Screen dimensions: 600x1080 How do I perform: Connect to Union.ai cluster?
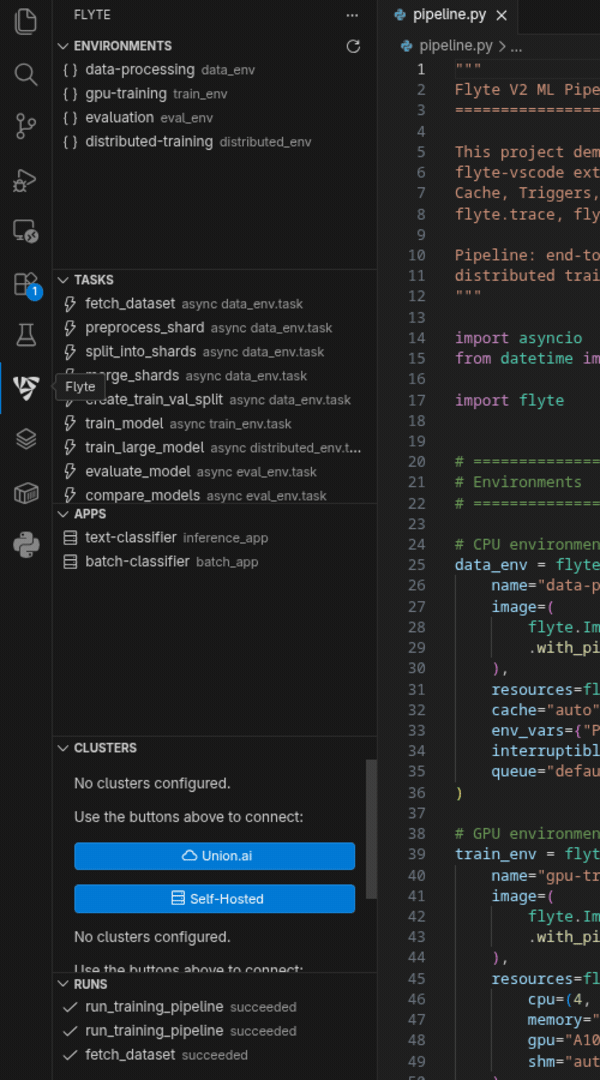coord(215,856)
